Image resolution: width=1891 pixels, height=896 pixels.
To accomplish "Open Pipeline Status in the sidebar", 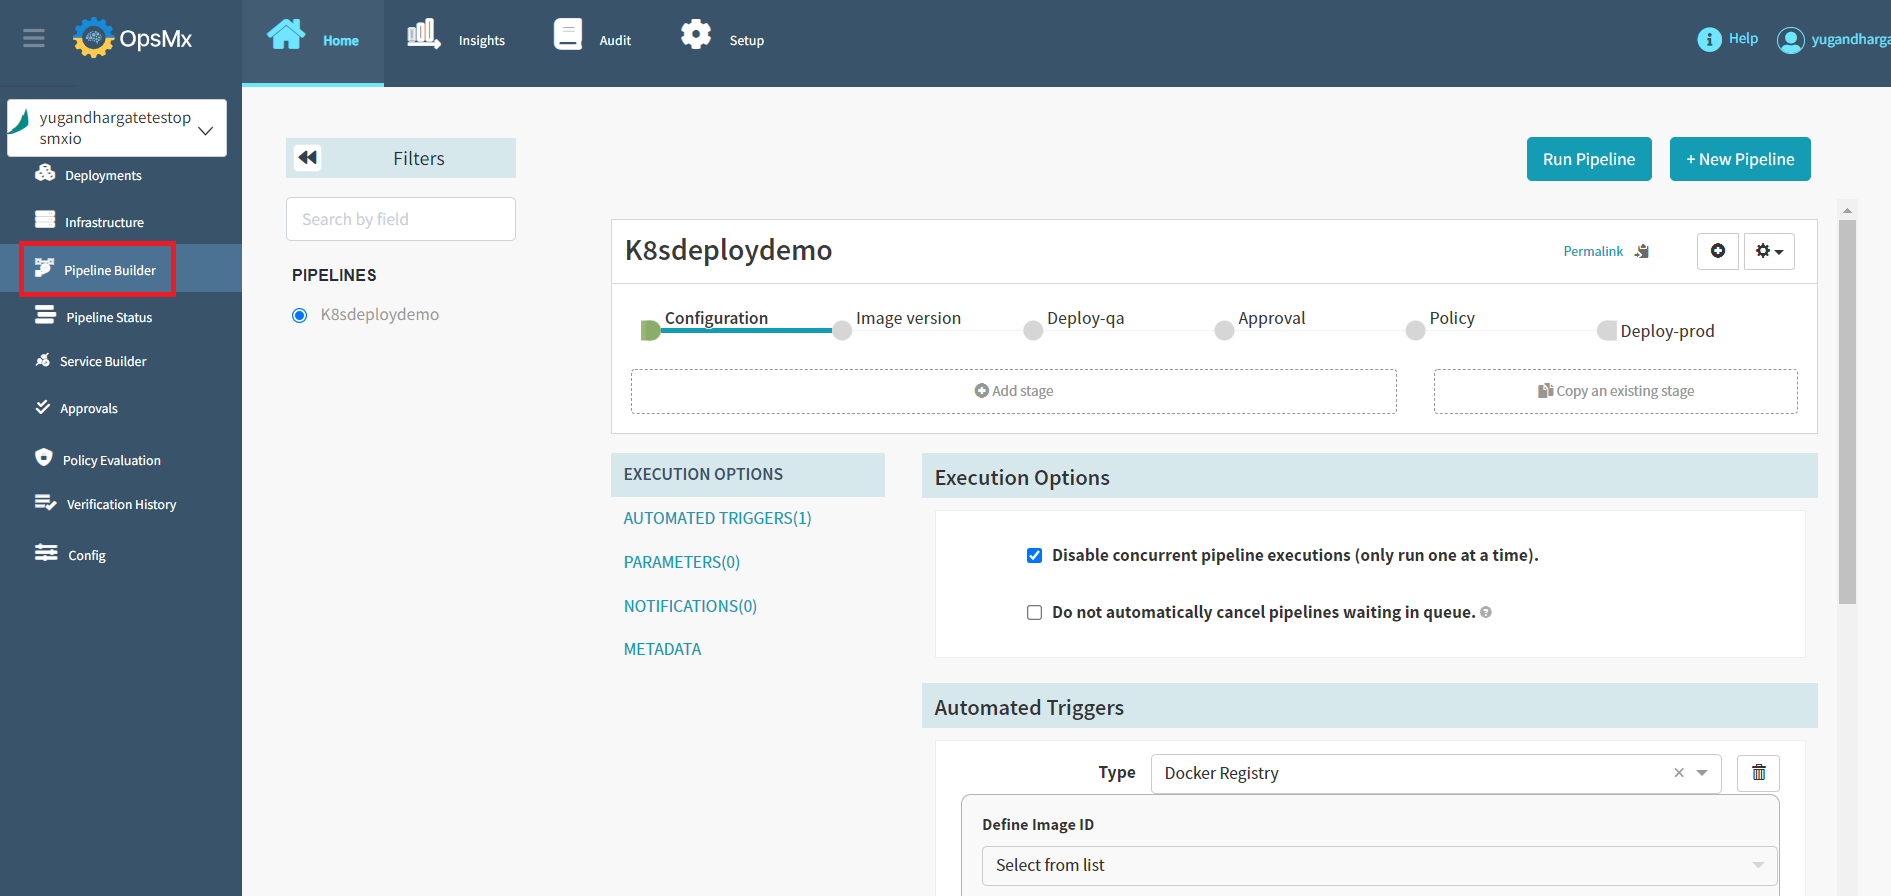I will click(109, 317).
